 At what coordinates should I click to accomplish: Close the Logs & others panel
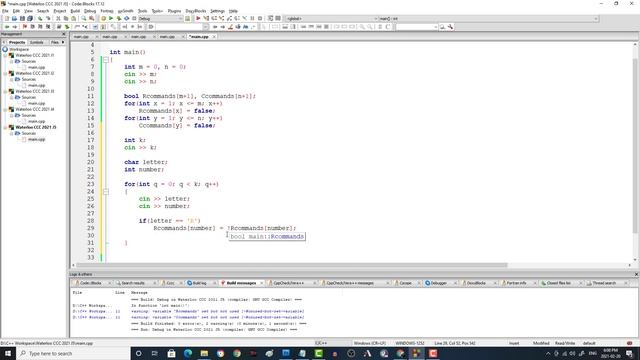[636, 274]
